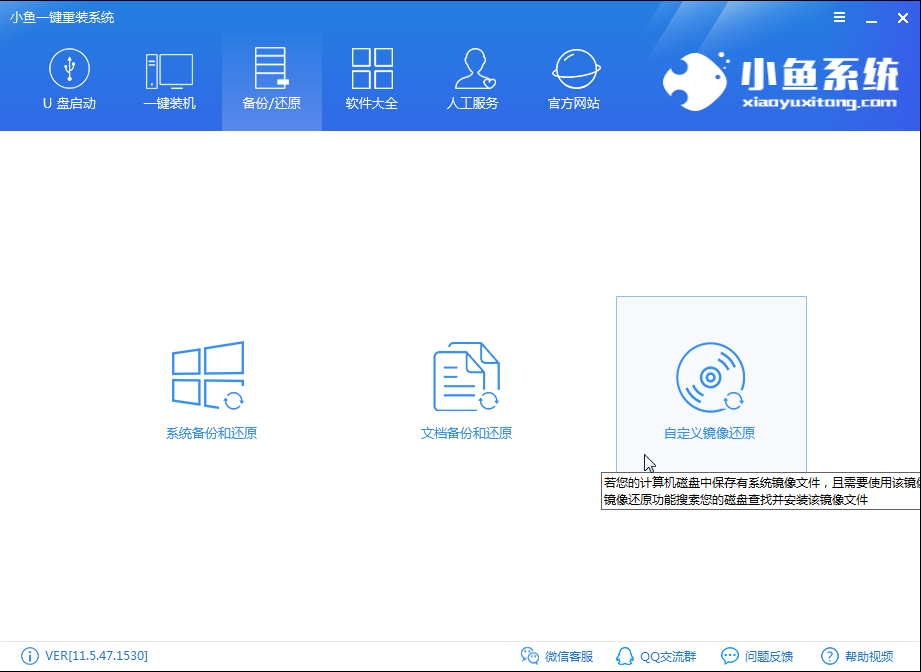Select the U盘启动 USB boot icon
Screen dimensions: 921x672
(x=67, y=78)
